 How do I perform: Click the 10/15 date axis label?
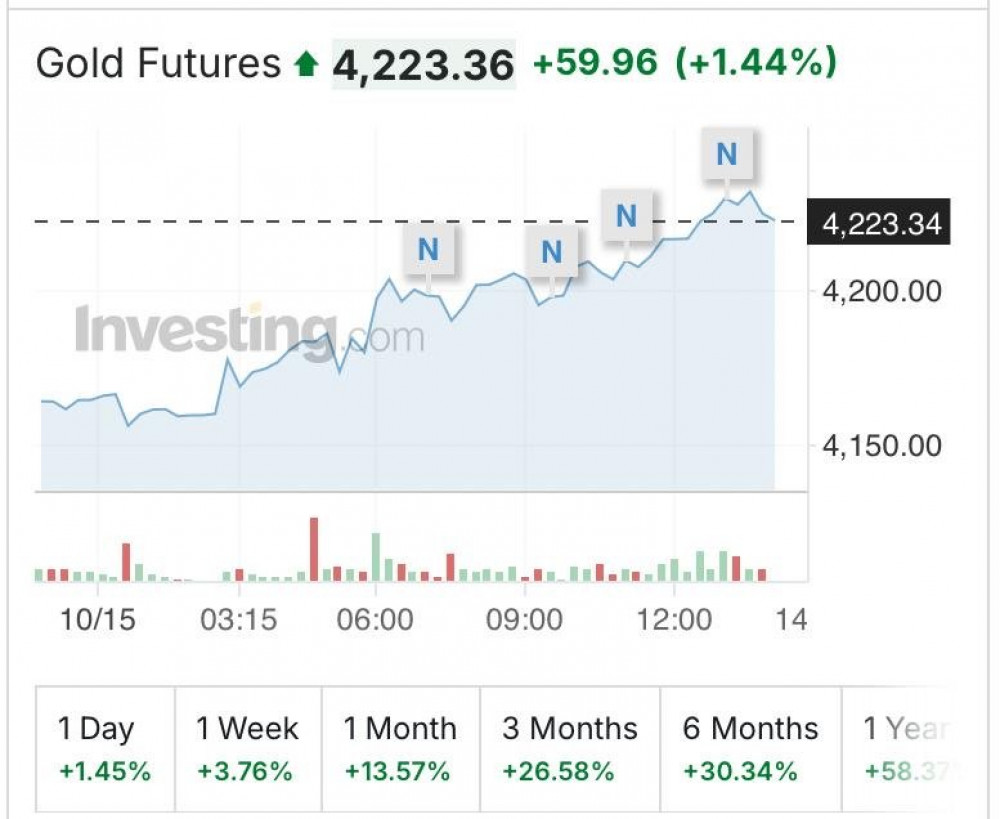[x=98, y=619]
